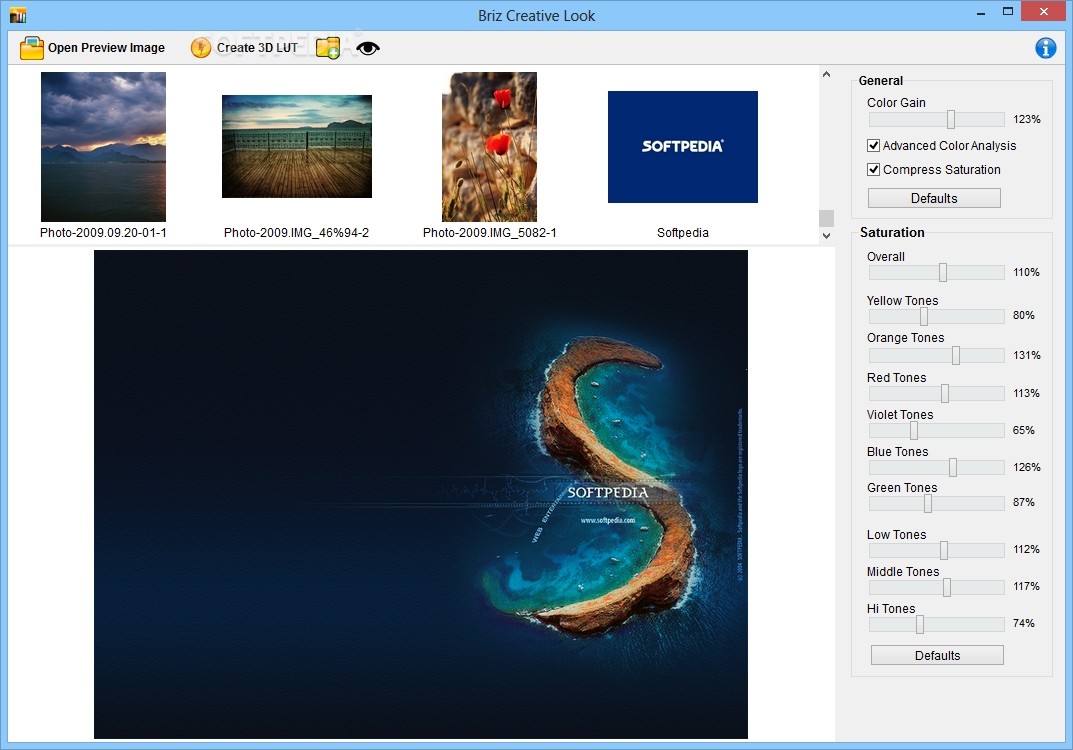Click the Low Tones slider handle

pyautogui.click(x=944, y=550)
